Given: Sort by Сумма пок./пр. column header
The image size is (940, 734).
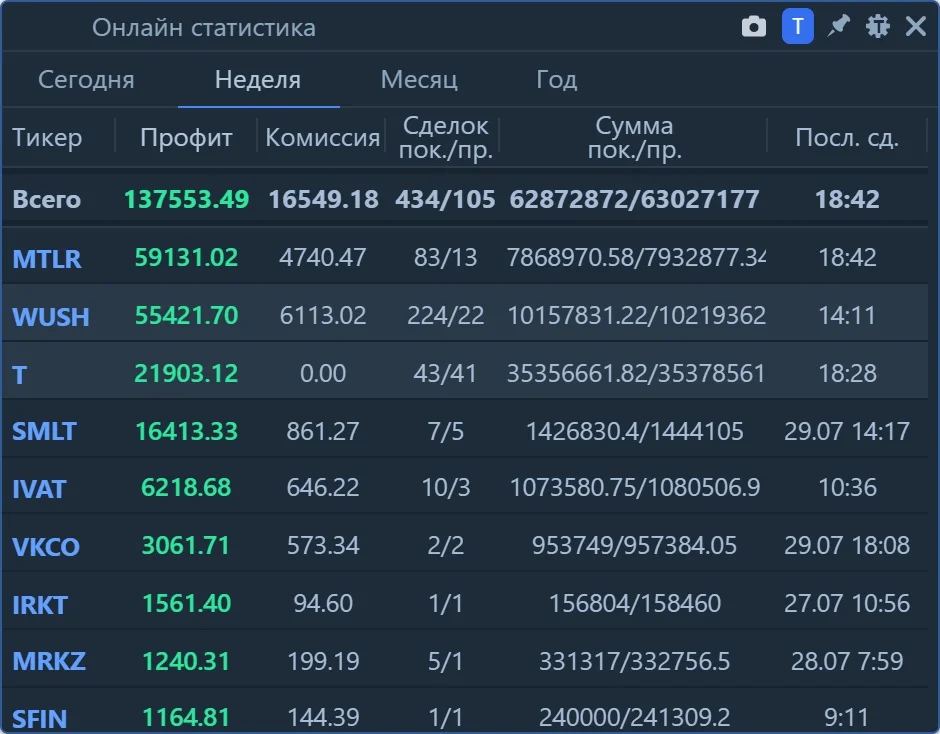Looking at the screenshot, I should pos(634,137).
